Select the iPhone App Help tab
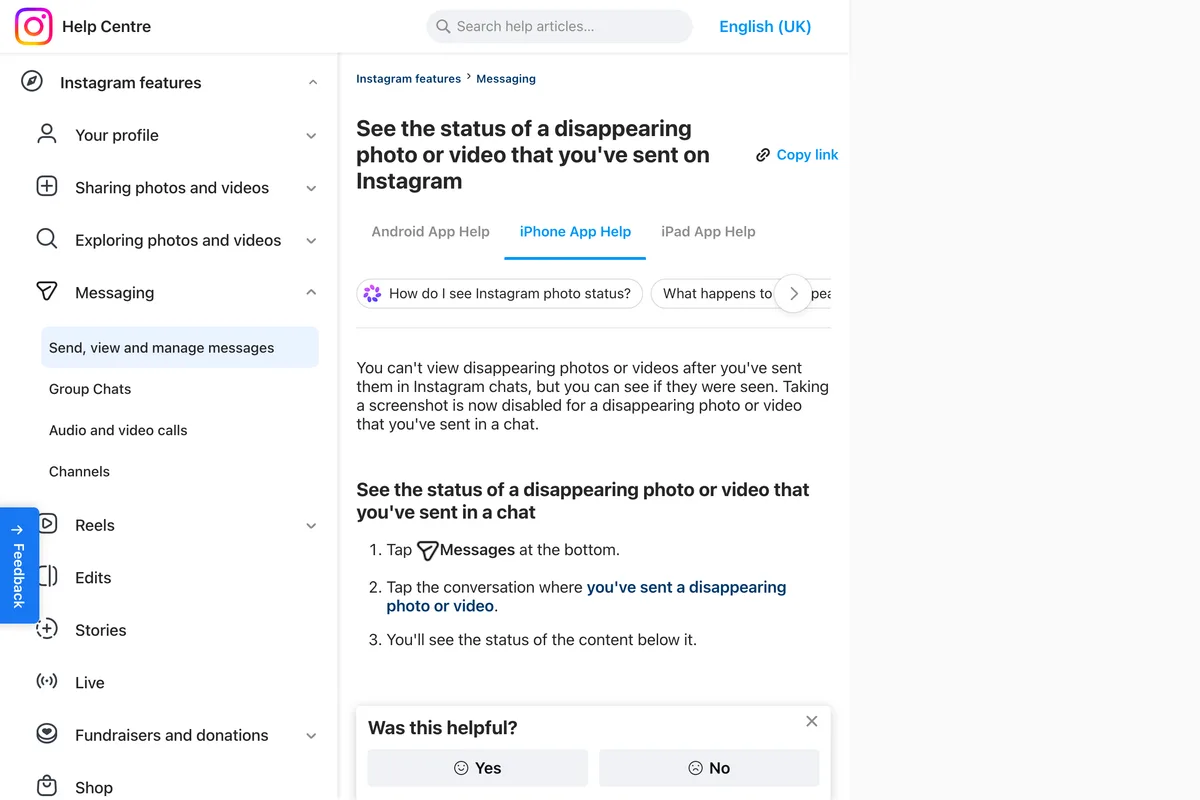Viewport: 1200px width, 800px height. (x=575, y=231)
